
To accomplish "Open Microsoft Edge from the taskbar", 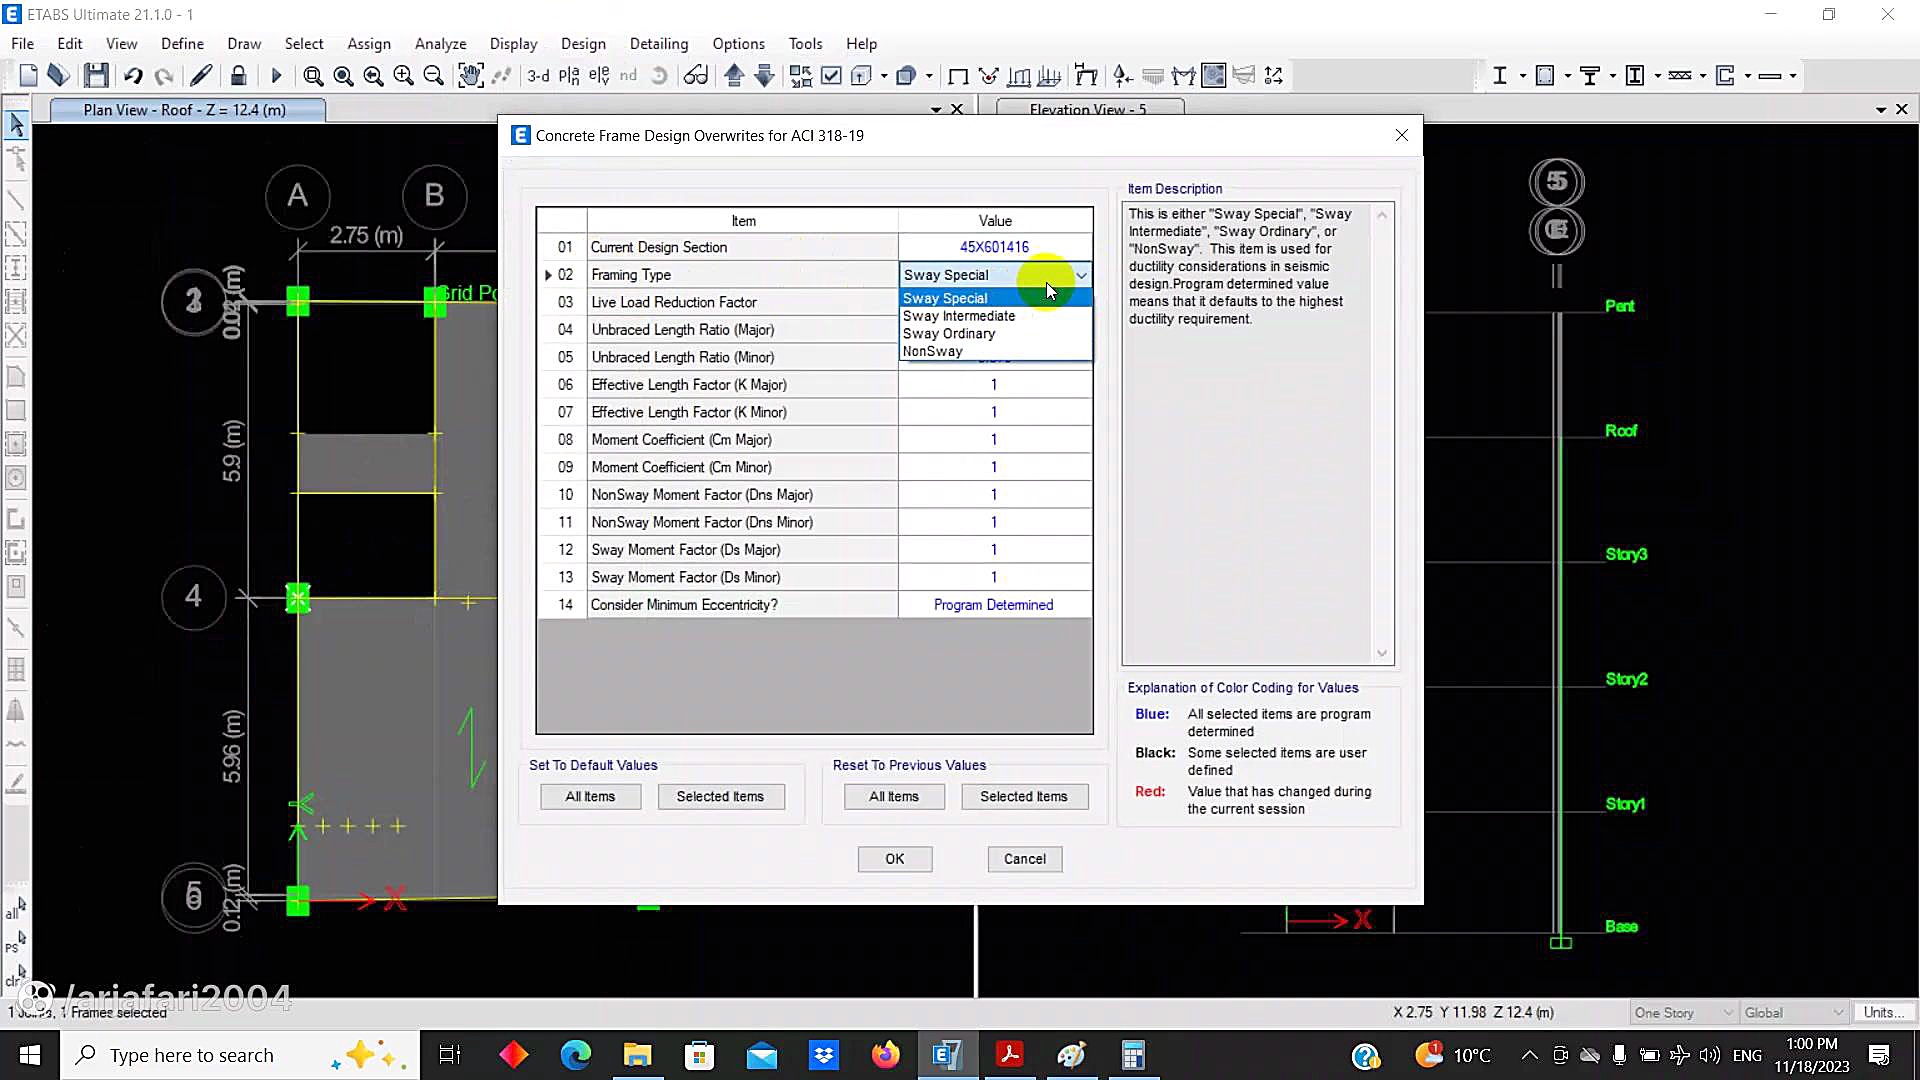I will tap(575, 1055).
